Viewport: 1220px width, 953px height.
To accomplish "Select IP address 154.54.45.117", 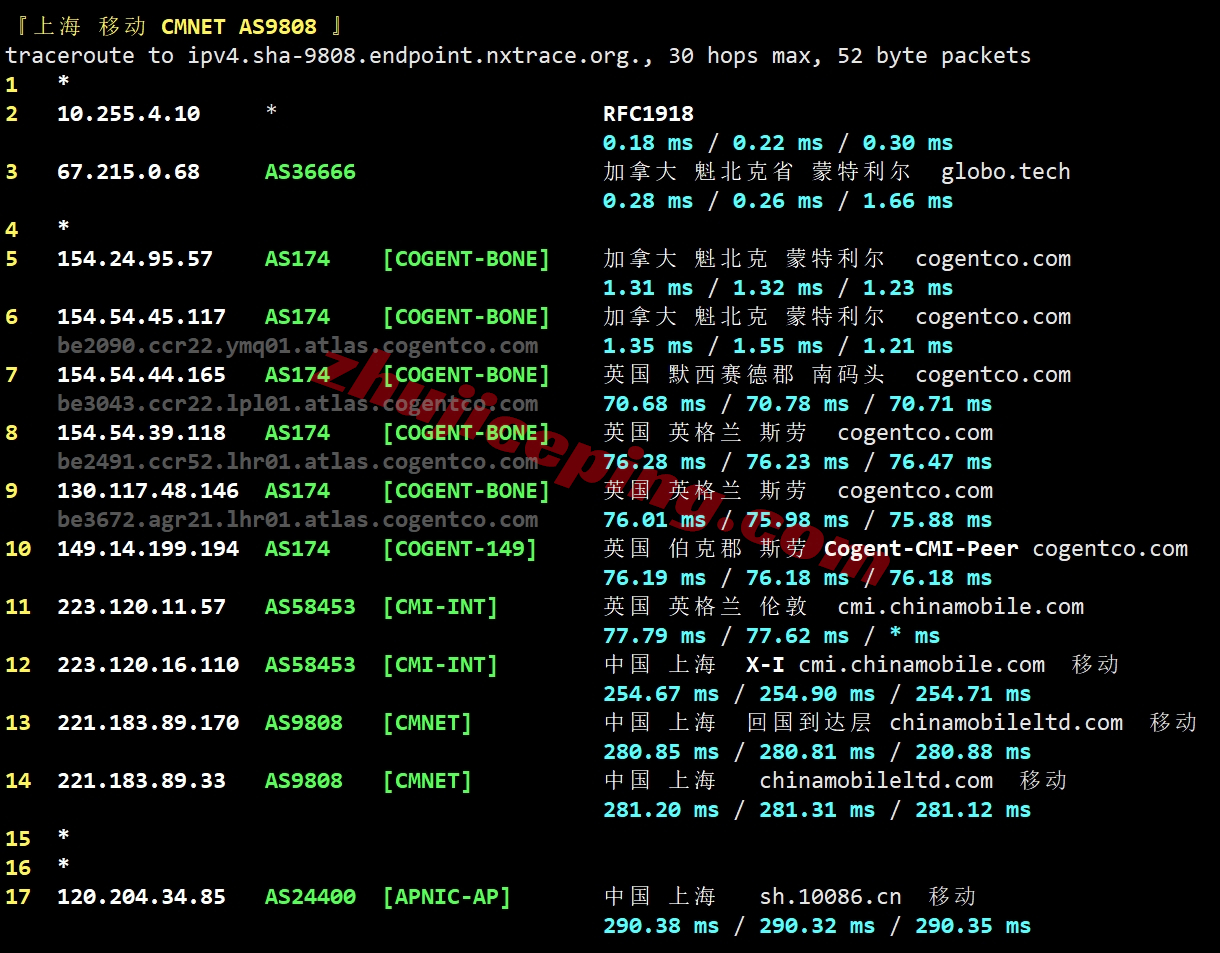I will [x=141, y=317].
